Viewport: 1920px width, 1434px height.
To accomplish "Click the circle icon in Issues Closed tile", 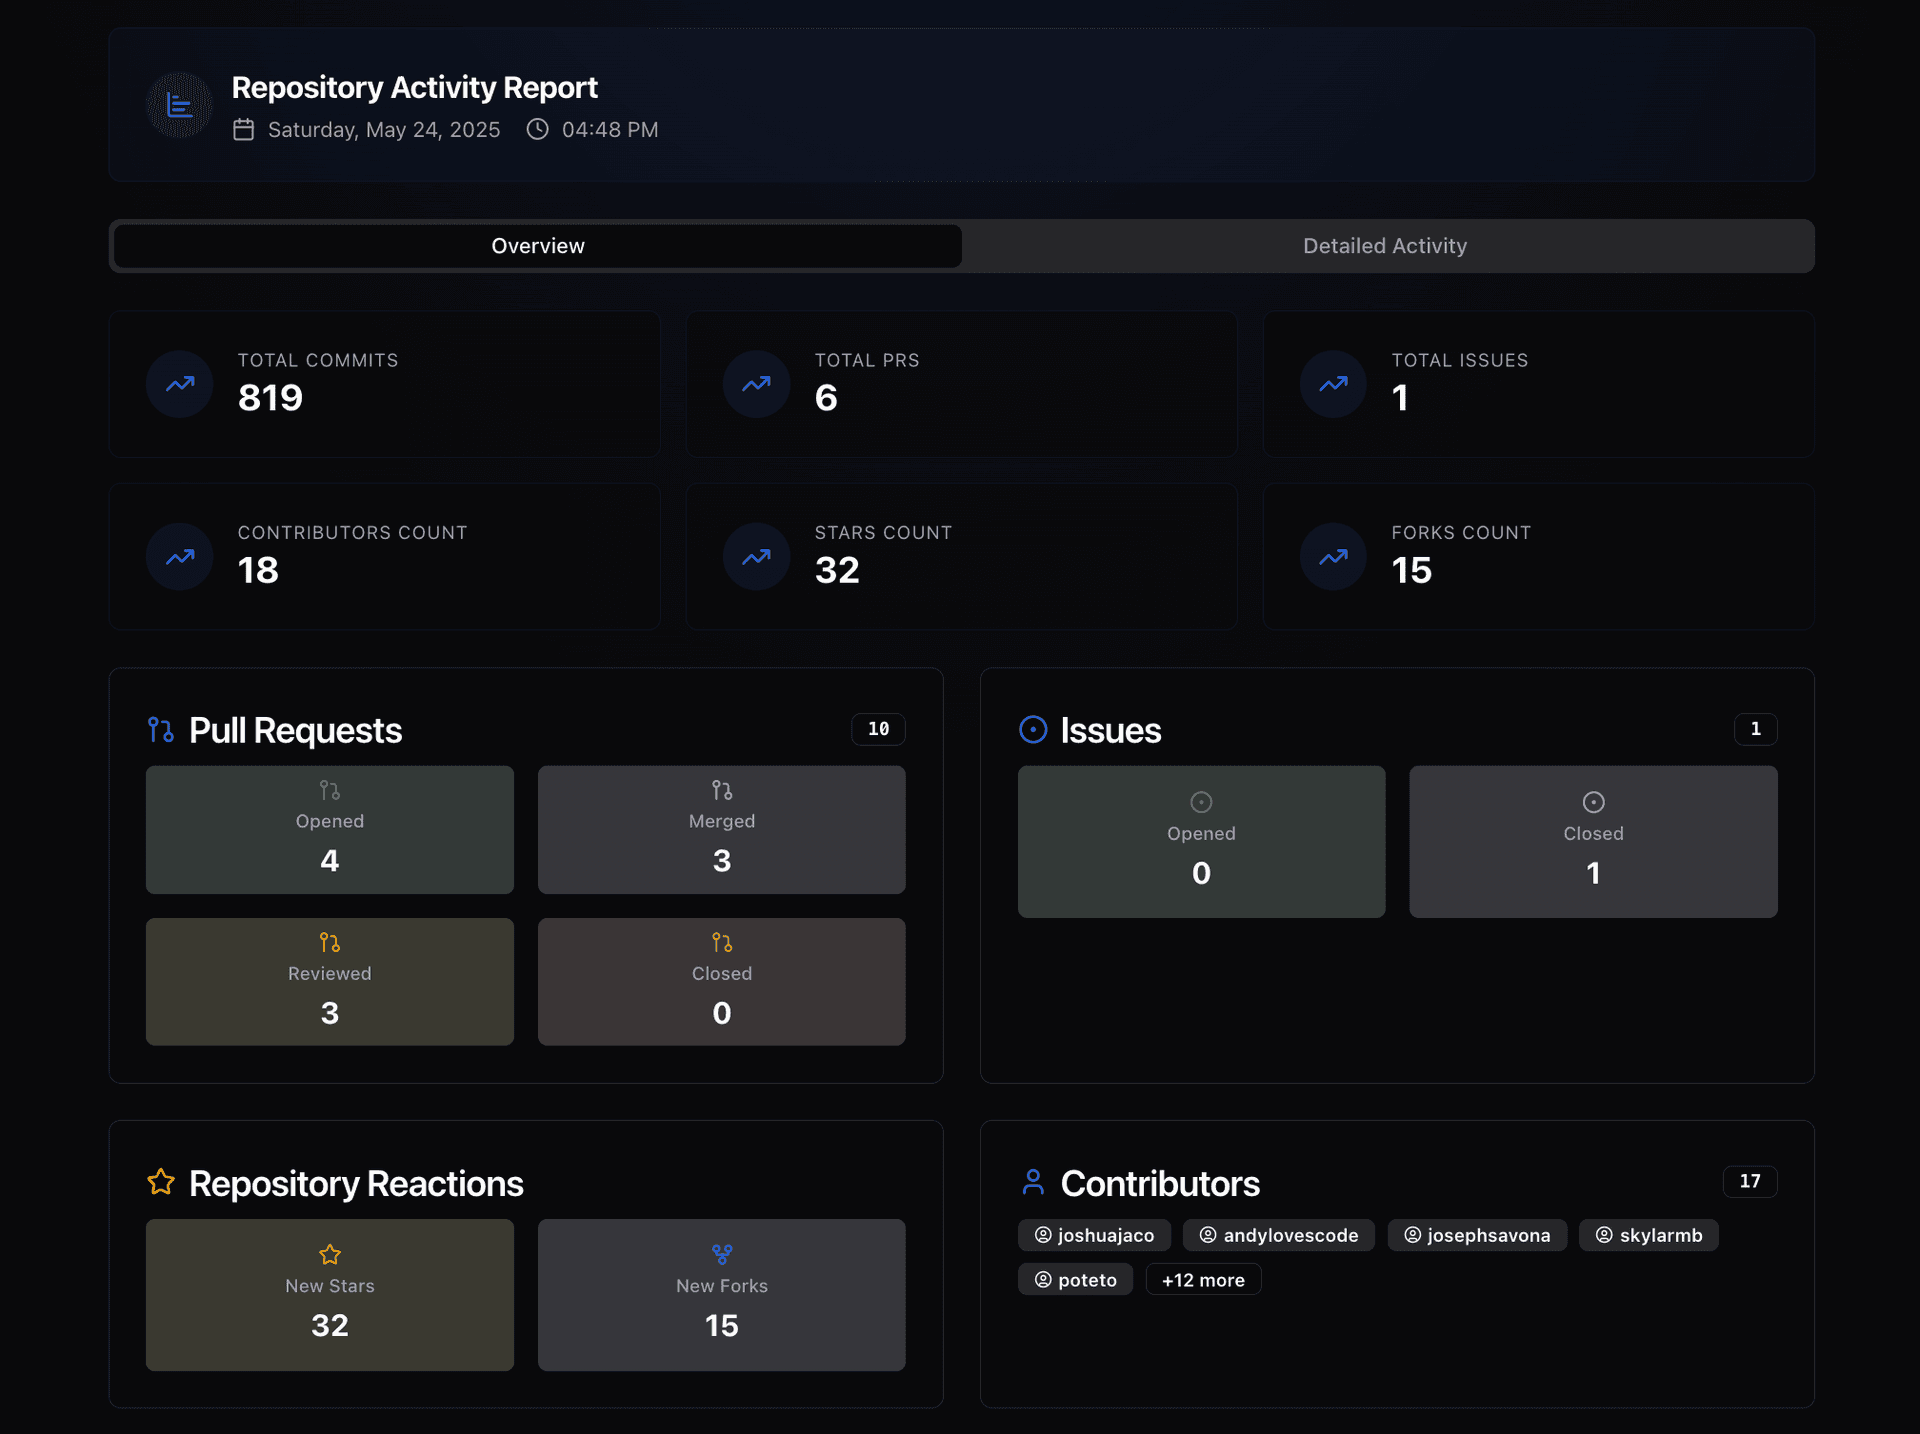I will tap(1594, 802).
